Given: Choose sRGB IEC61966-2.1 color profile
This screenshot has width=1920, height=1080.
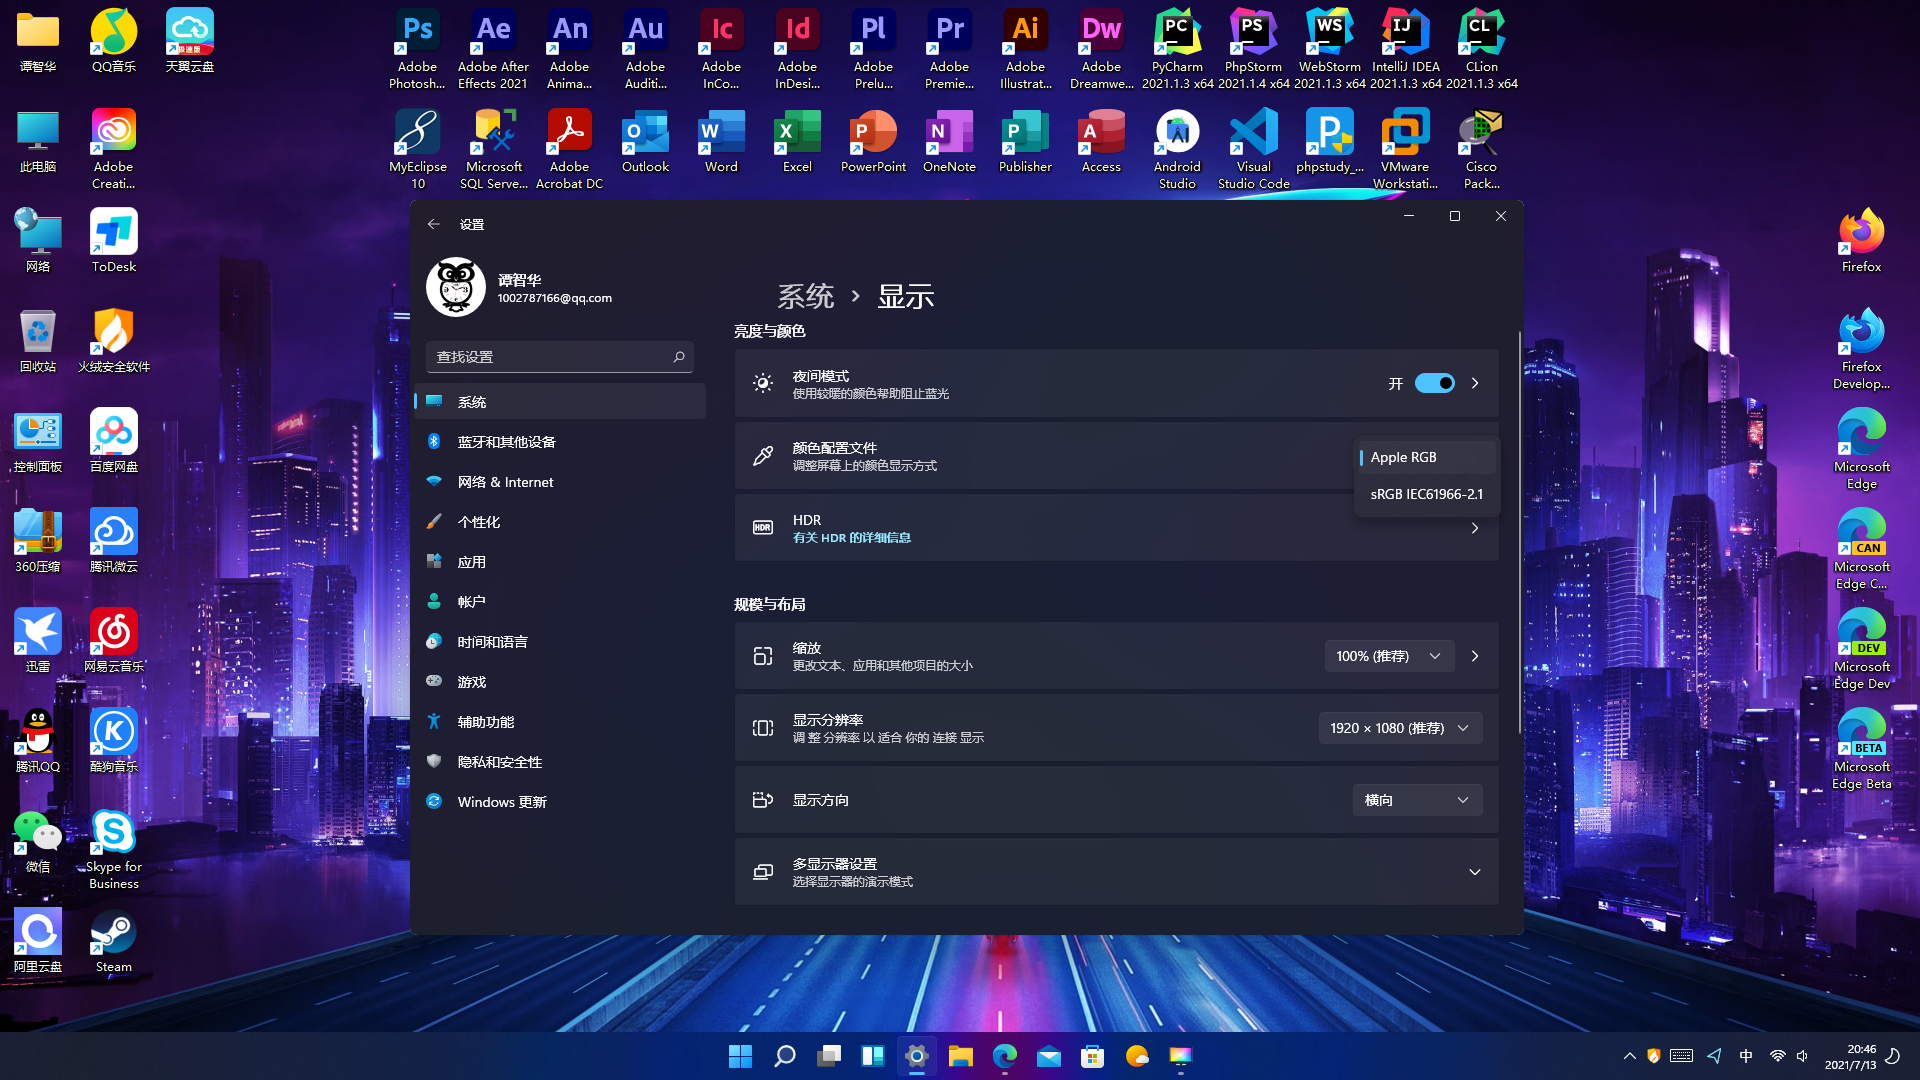Looking at the screenshot, I should pyautogui.click(x=1426, y=494).
